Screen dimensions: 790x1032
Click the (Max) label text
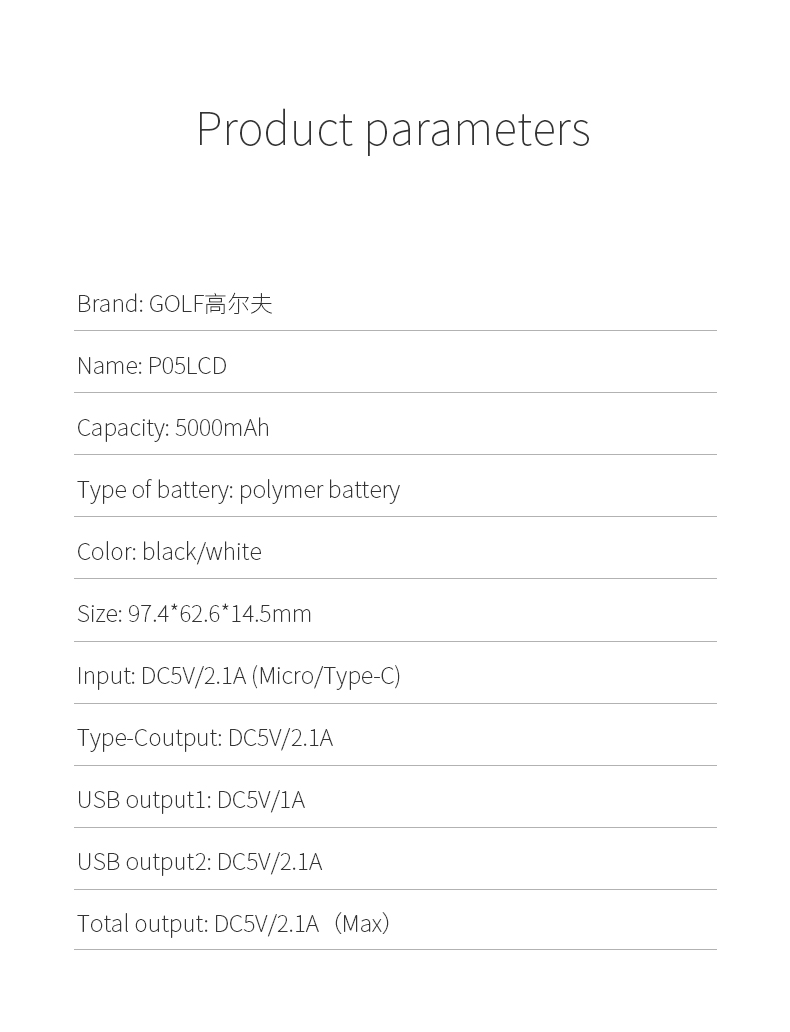coord(361,924)
